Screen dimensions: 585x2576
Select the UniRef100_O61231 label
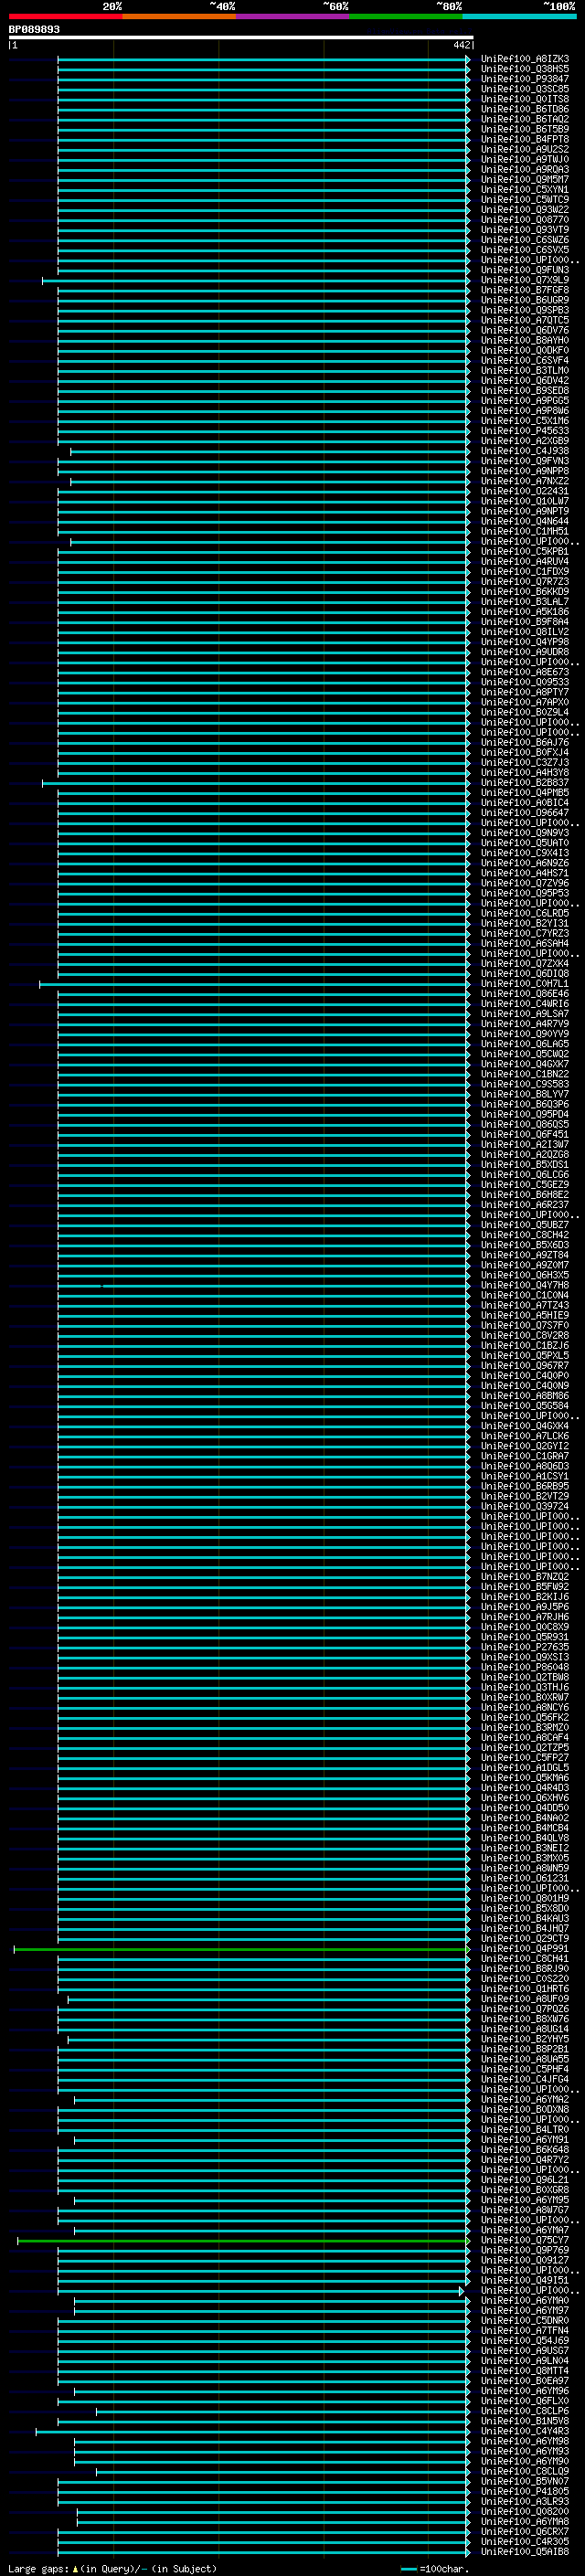tap(525, 1879)
